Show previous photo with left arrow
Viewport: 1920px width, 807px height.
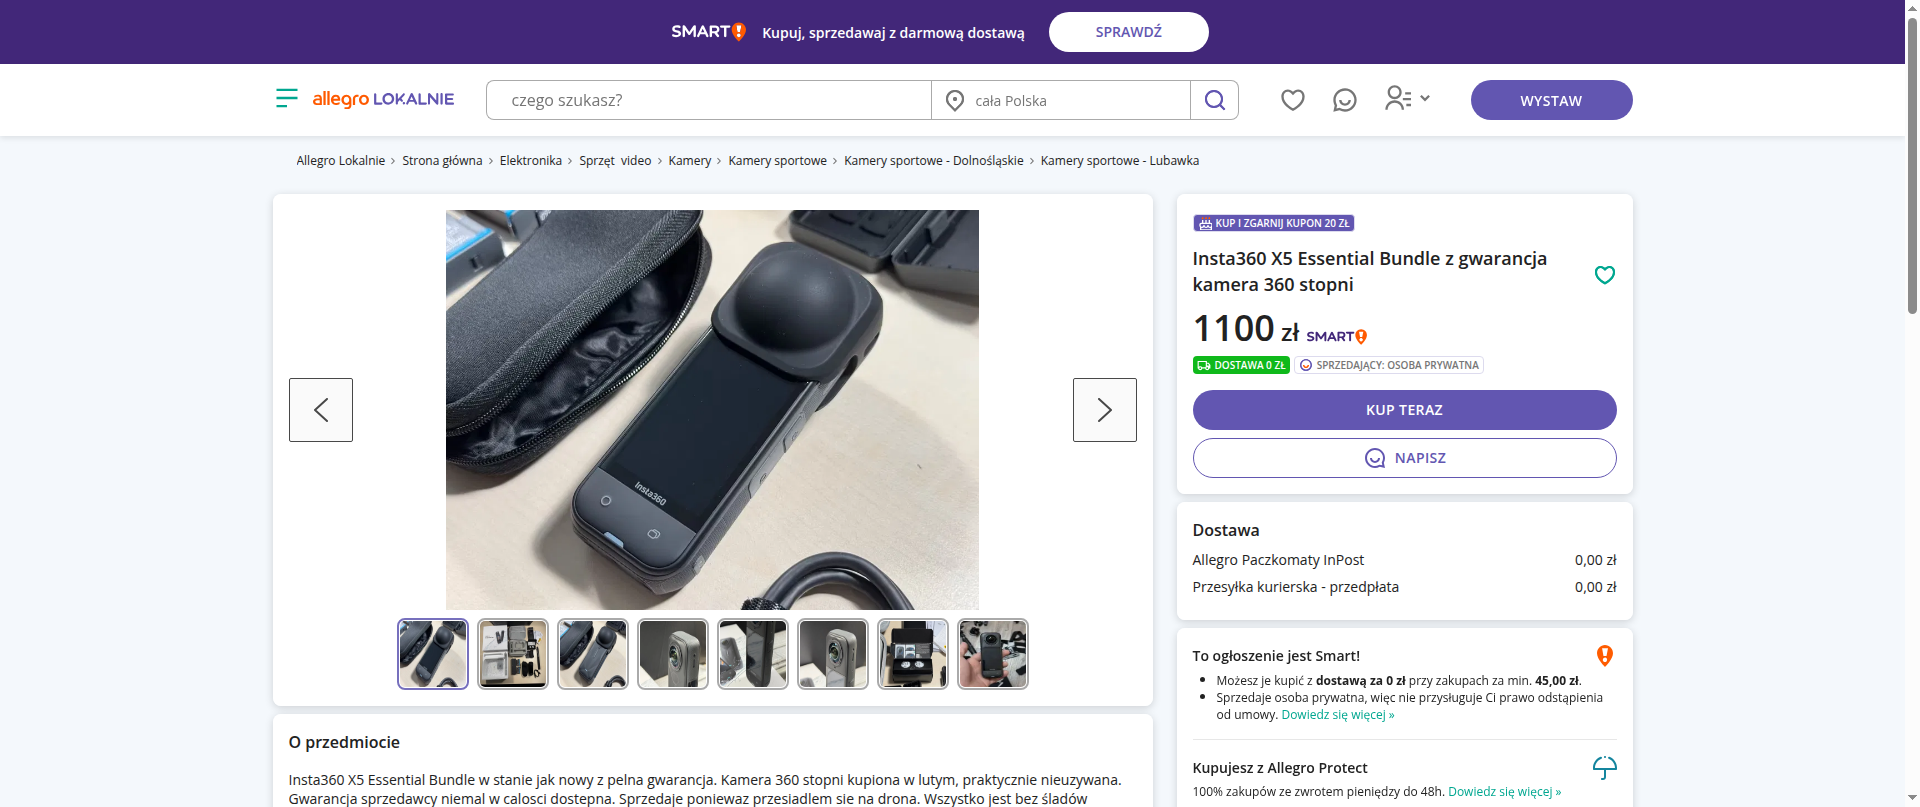point(321,410)
